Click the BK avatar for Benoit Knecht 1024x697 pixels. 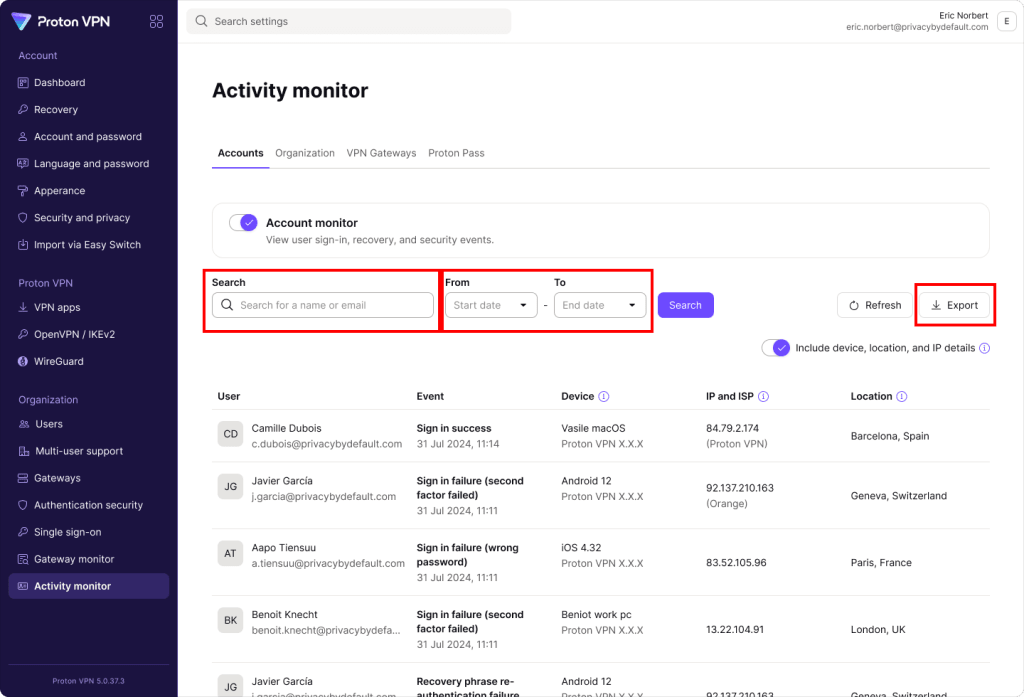pyautogui.click(x=231, y=620)
